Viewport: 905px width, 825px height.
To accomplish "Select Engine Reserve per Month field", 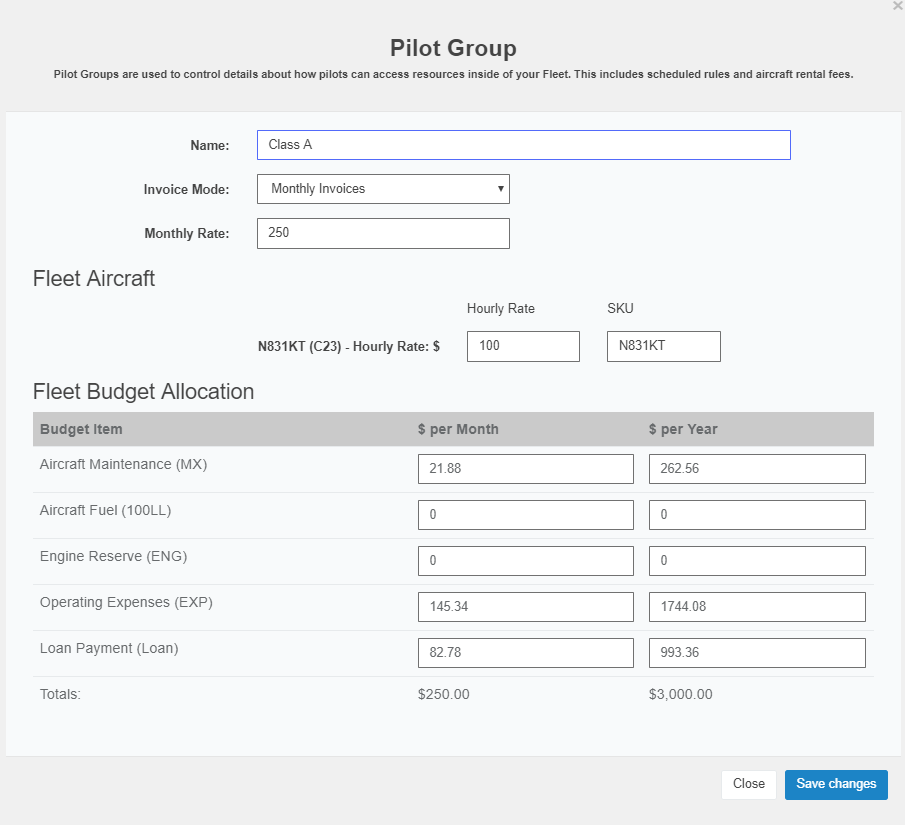I will [x=526, y=561].
